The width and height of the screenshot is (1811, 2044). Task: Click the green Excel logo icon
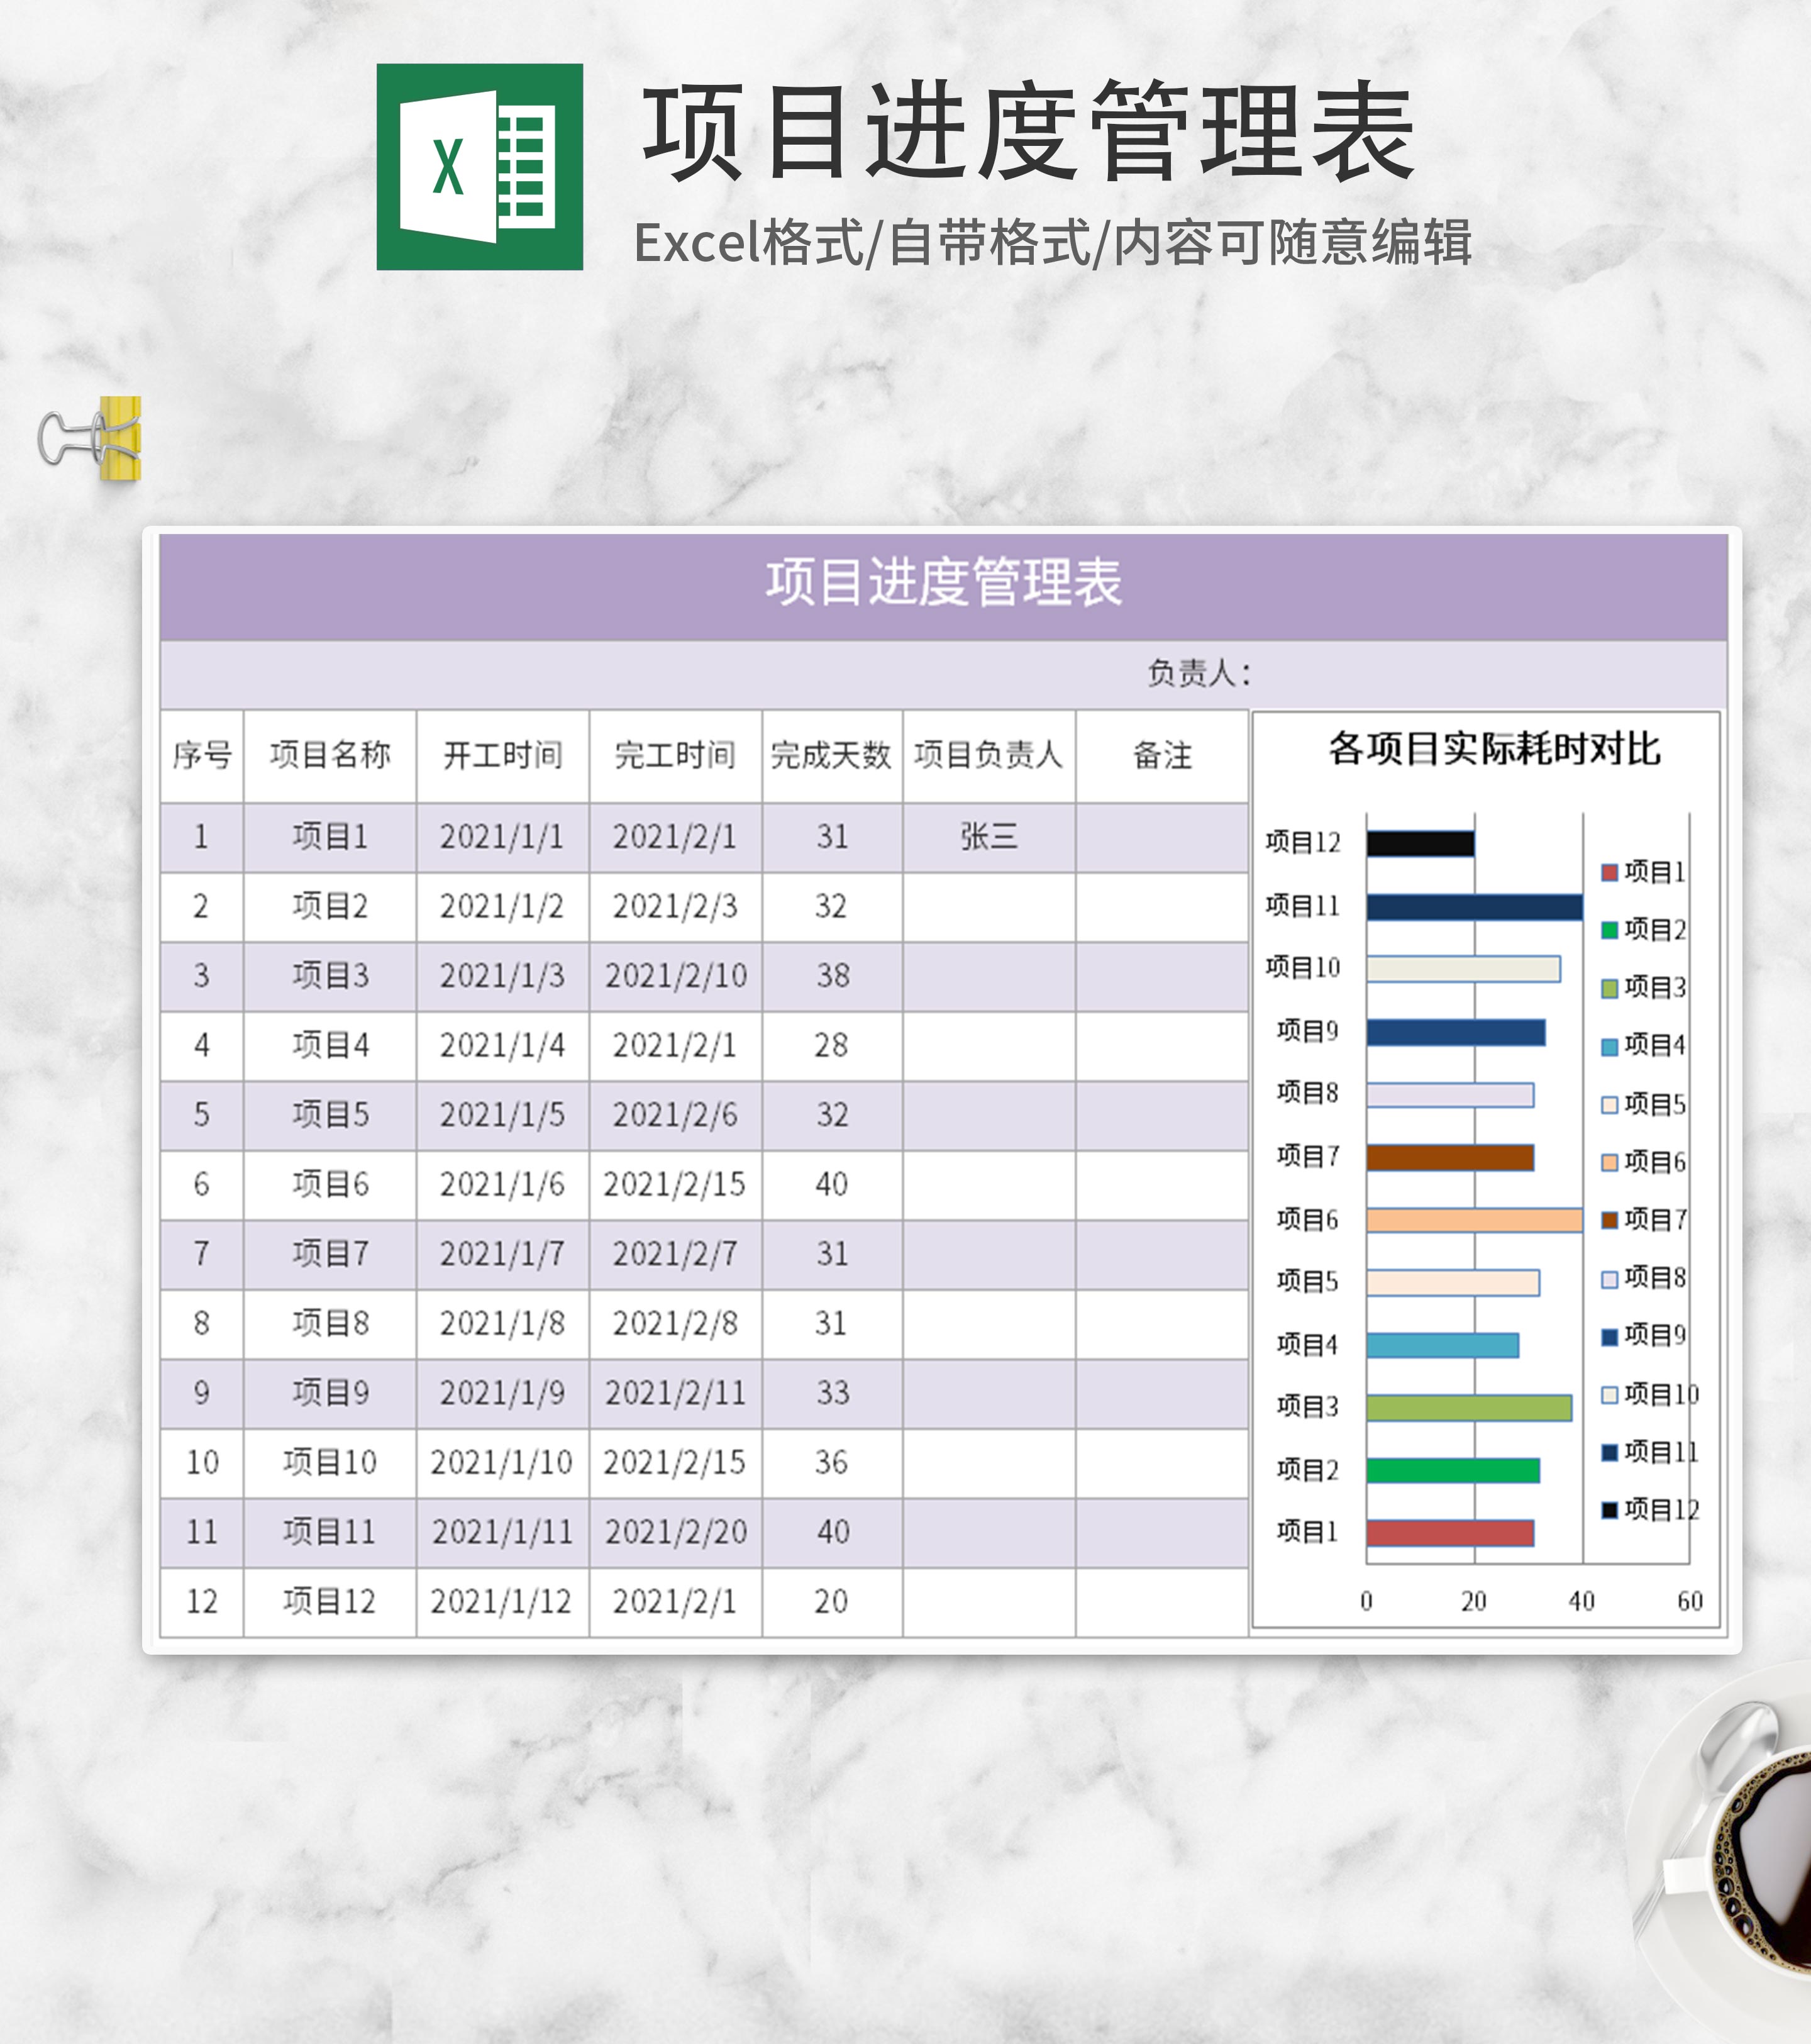click(479, 167)
